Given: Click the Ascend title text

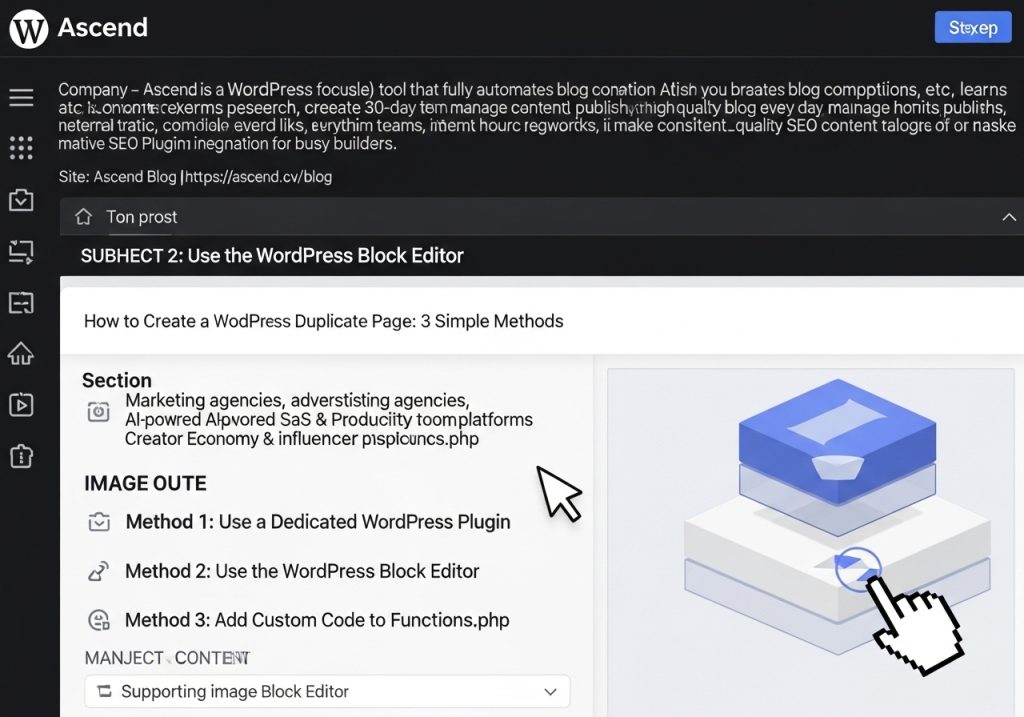Looking at the screenshot, I should pyautogui.click(x=103, y=27).
